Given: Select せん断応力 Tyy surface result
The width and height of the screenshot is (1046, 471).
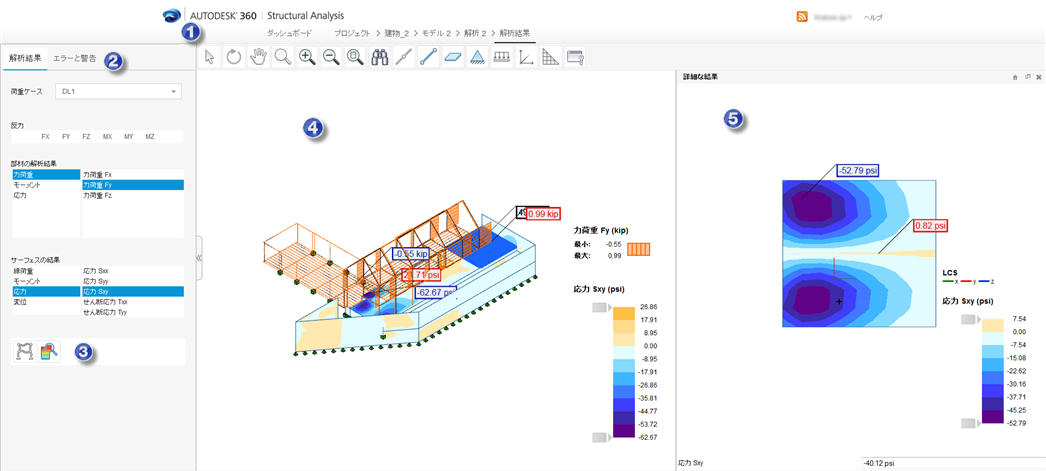Looking at the screenshot, I should click(133, 312).
